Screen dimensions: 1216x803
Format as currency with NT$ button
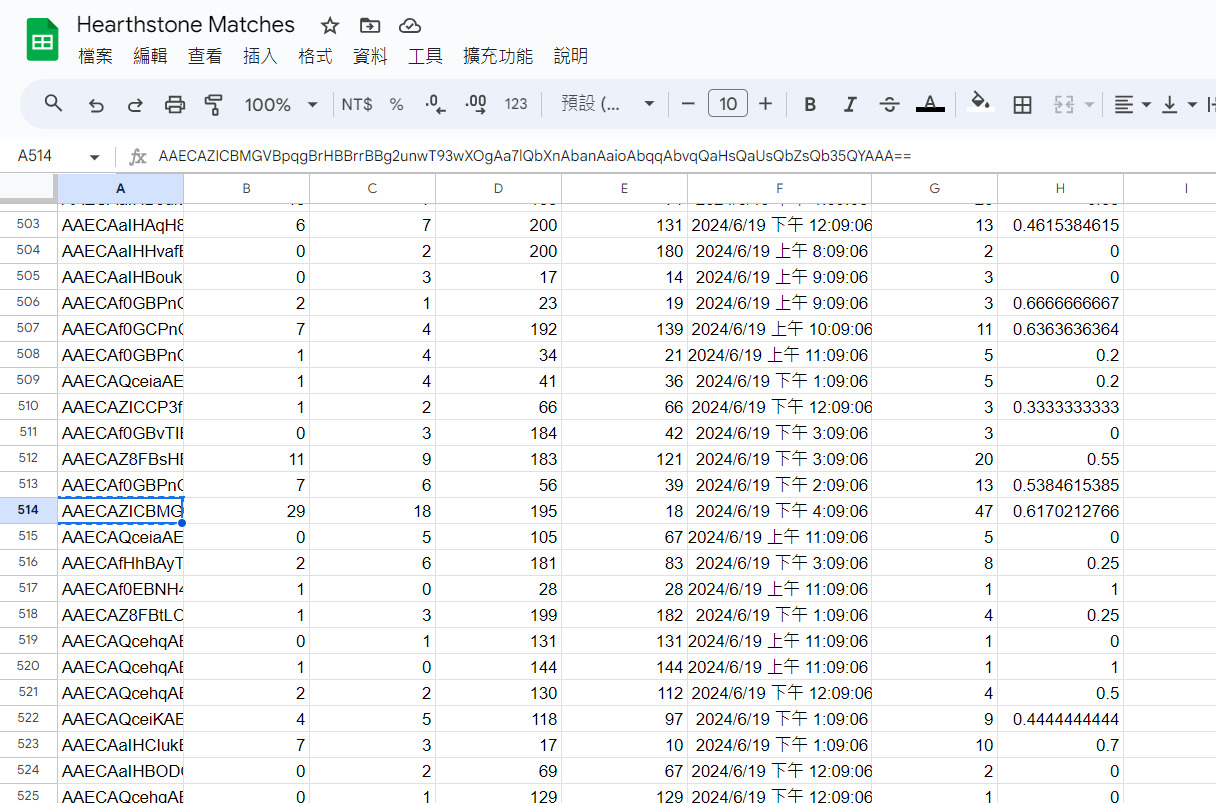357,104
